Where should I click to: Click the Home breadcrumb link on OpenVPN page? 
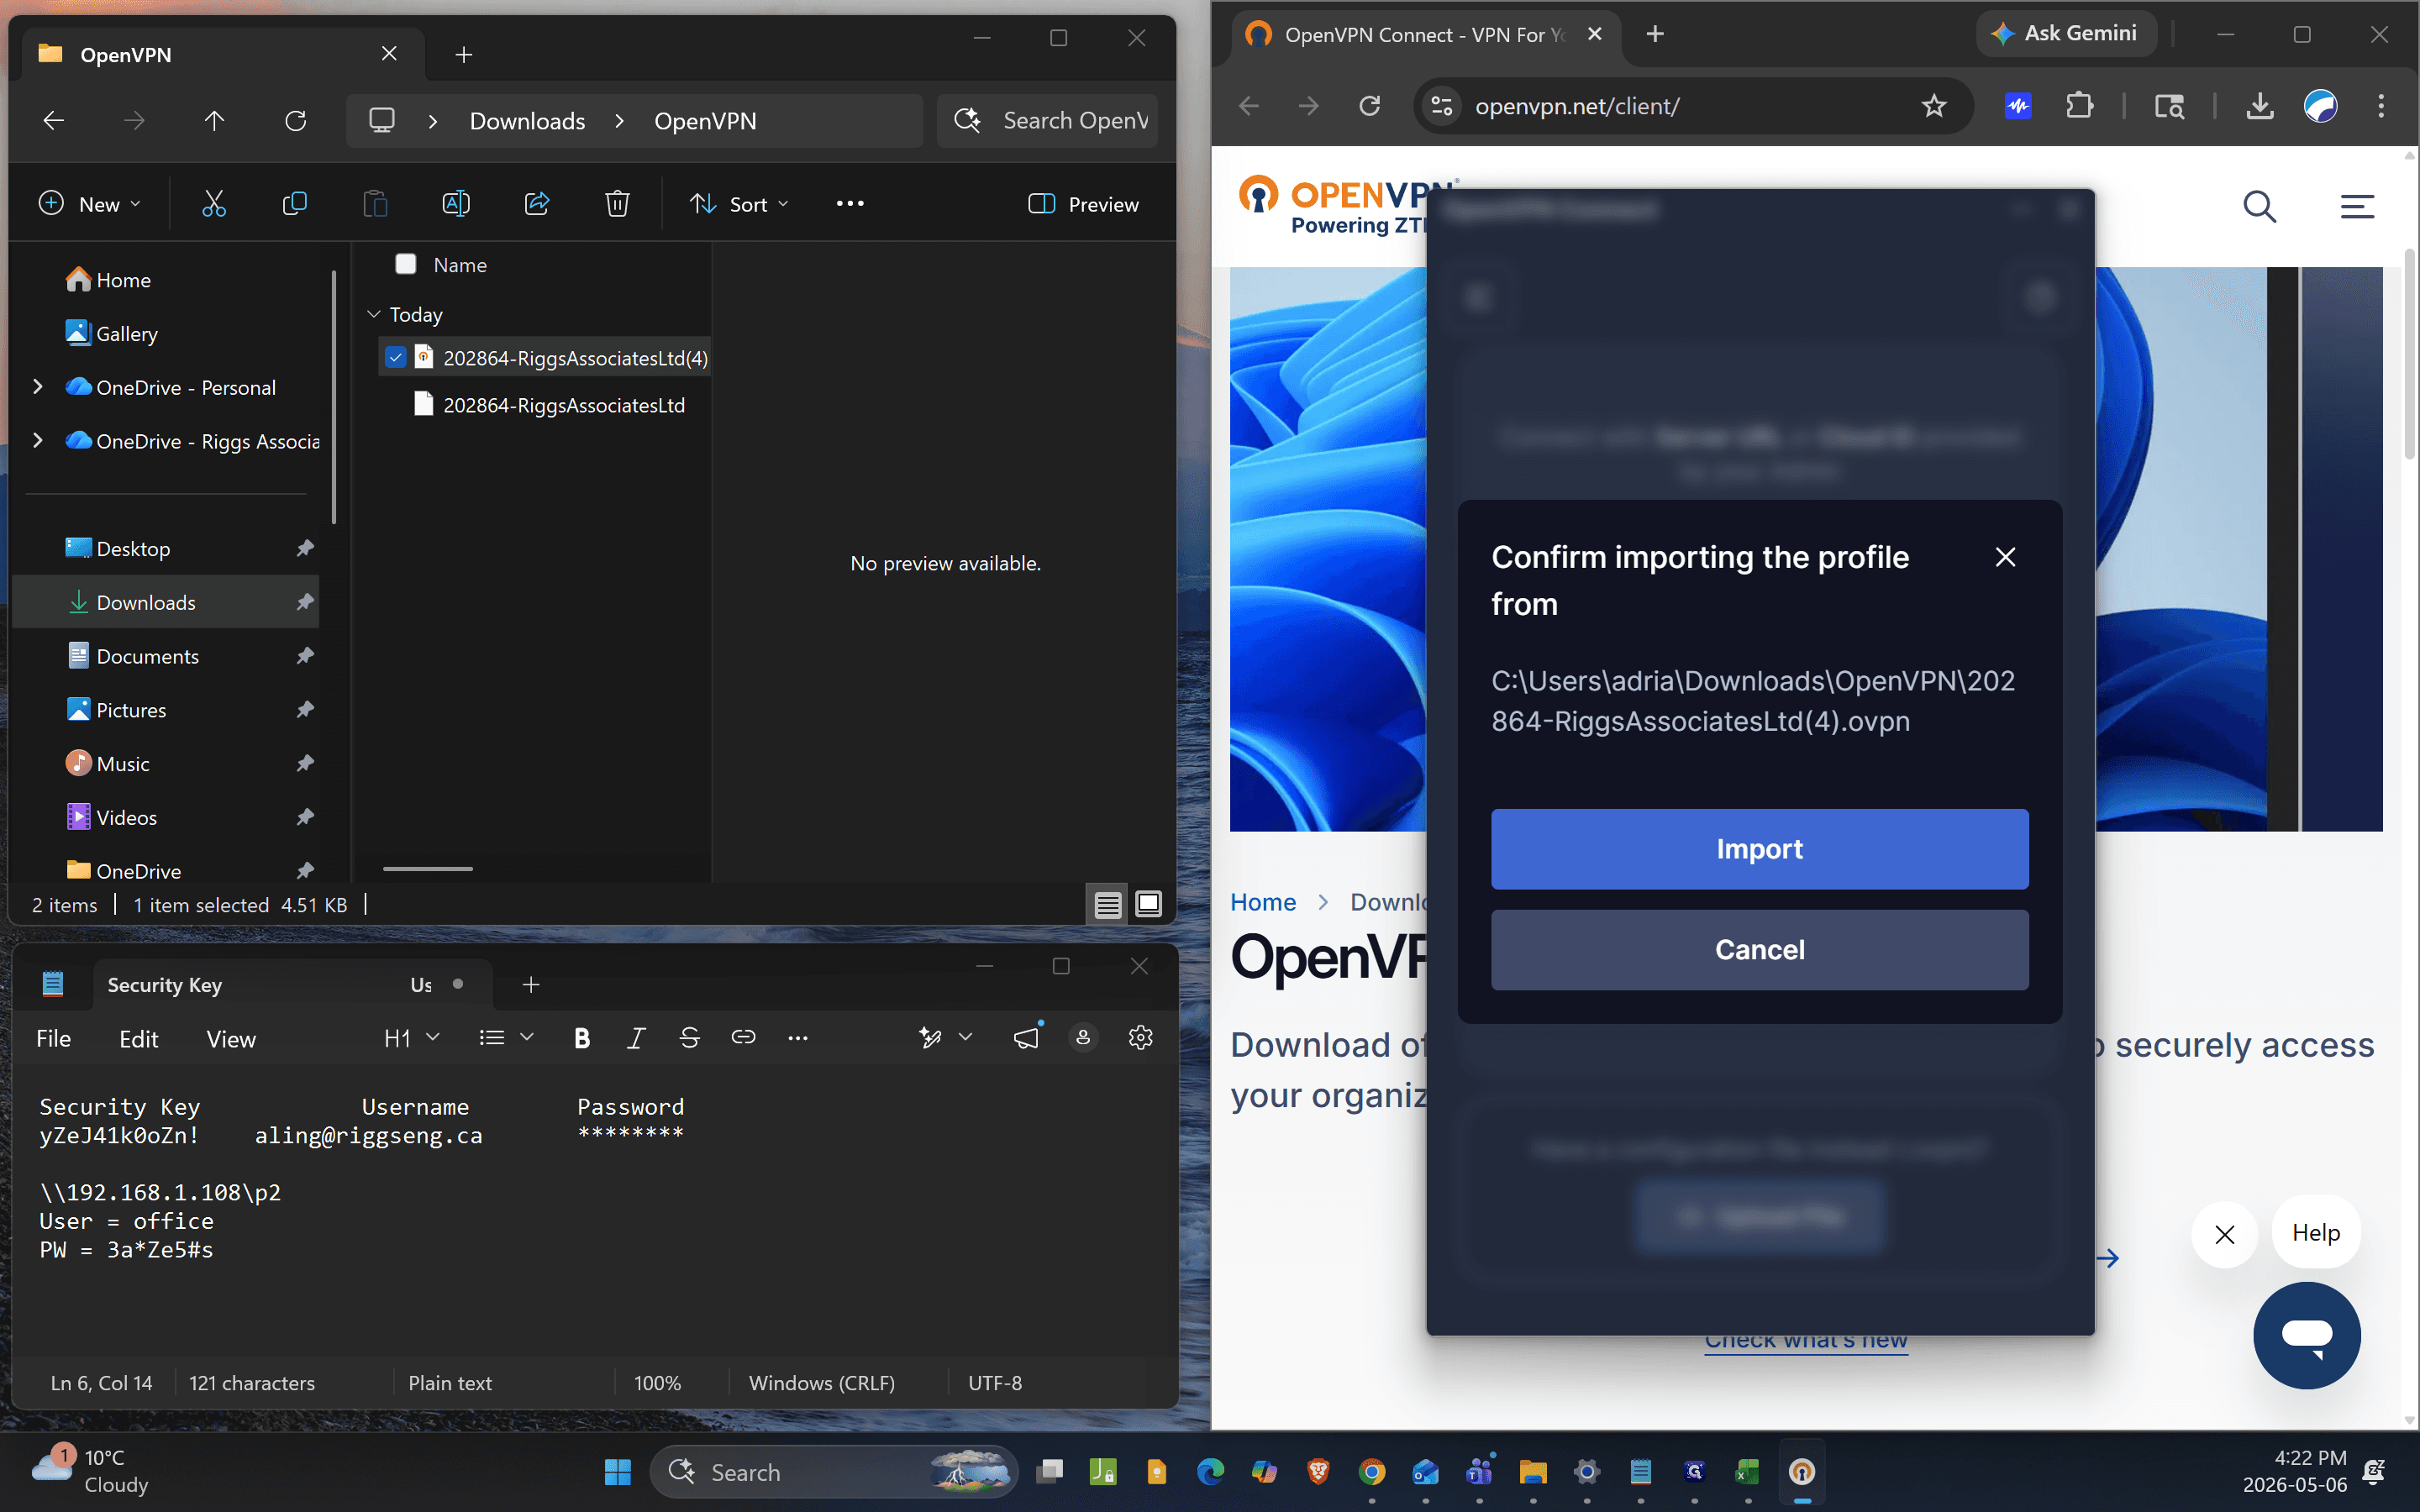[1262, 902]
